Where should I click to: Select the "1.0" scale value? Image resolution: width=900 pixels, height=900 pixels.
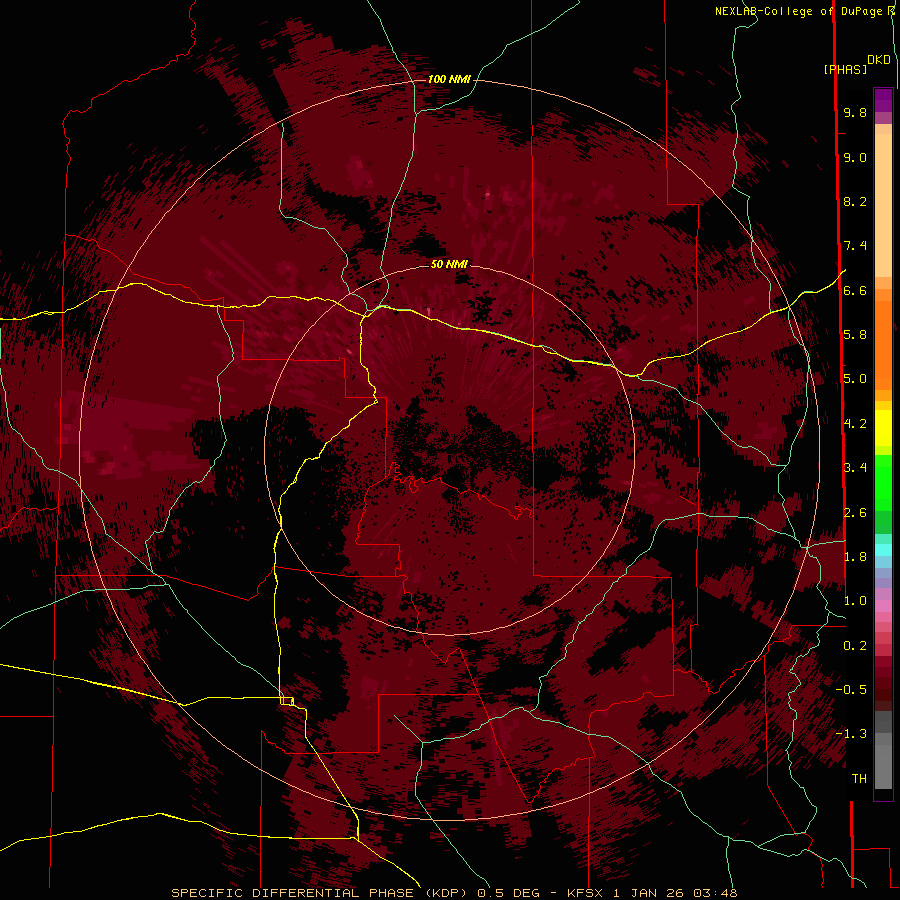pyautogui.click(x=855, y=602)
